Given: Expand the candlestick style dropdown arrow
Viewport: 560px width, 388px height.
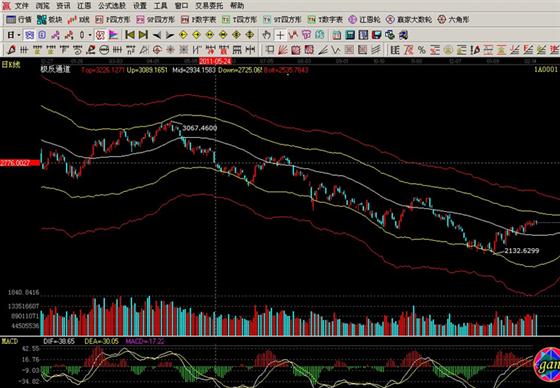Looking at the screenshot, I should 90,35.
